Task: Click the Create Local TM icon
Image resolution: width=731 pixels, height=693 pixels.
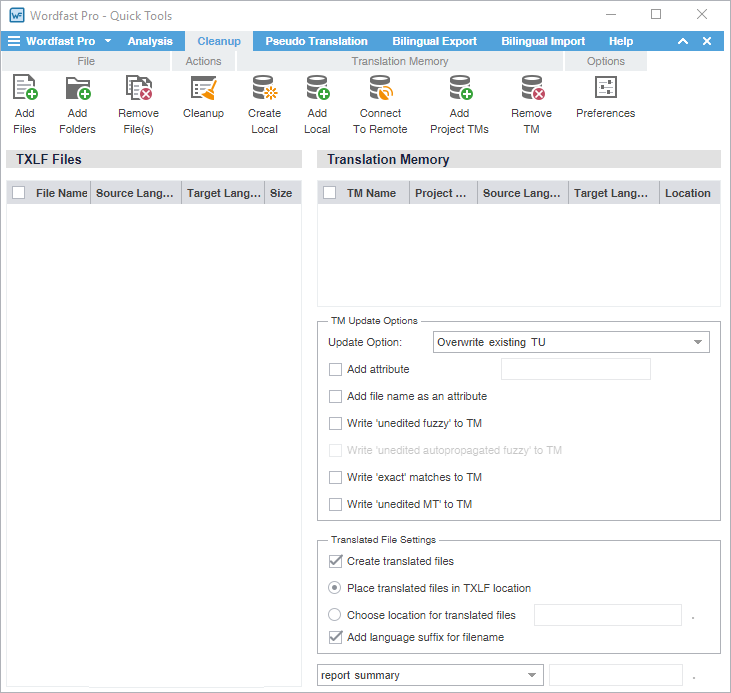Action: [x=264, y=88]
